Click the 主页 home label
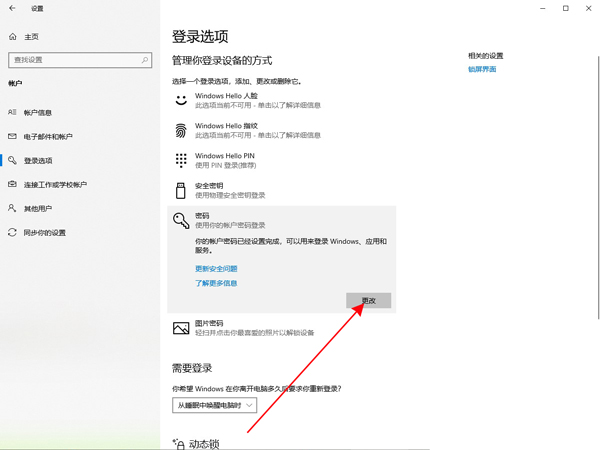The height and width of the screenshot is (450, 600). pos(31,37)
